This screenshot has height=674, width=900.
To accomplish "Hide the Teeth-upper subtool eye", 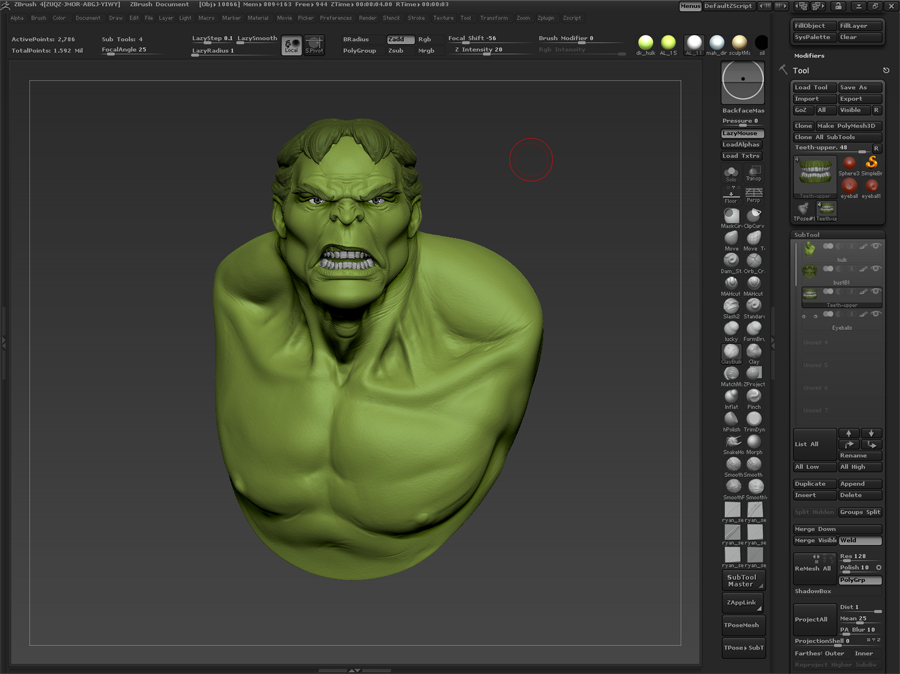I will pos(875,292).
